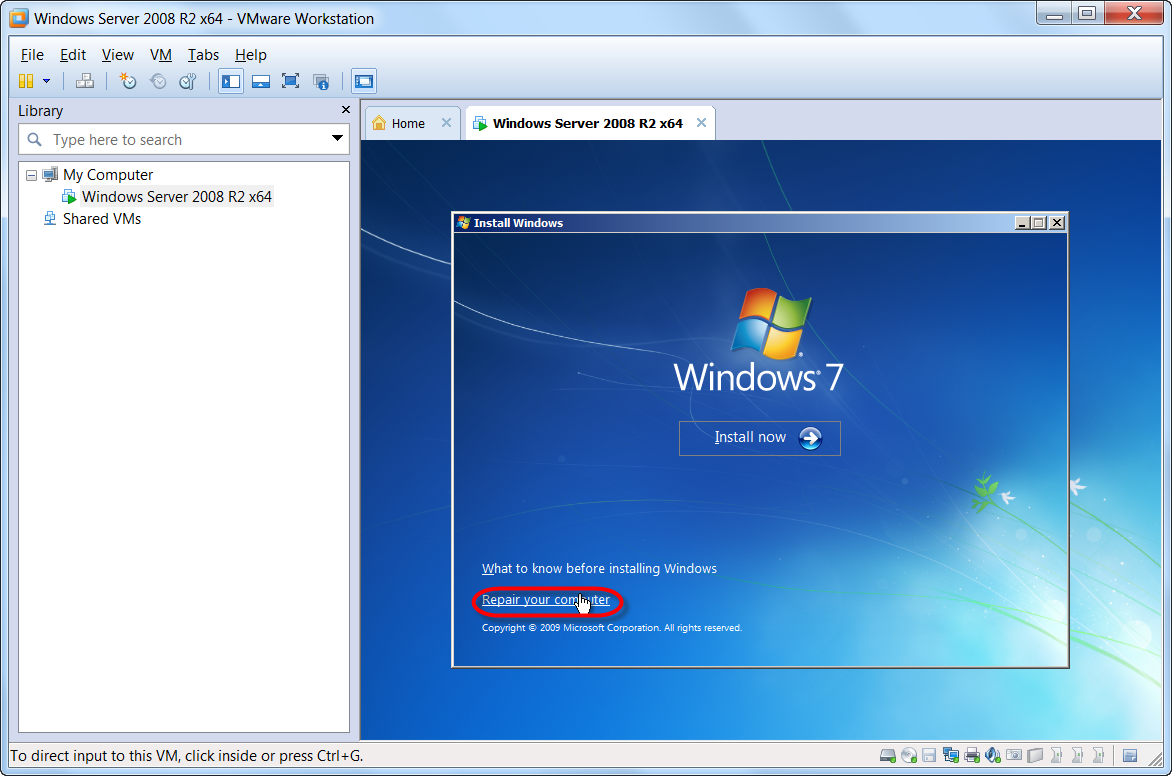The width and height of the screenshot is (1172, 776).
Task: Open the power options dropdown arrow
Action: [x=46, y=81]
